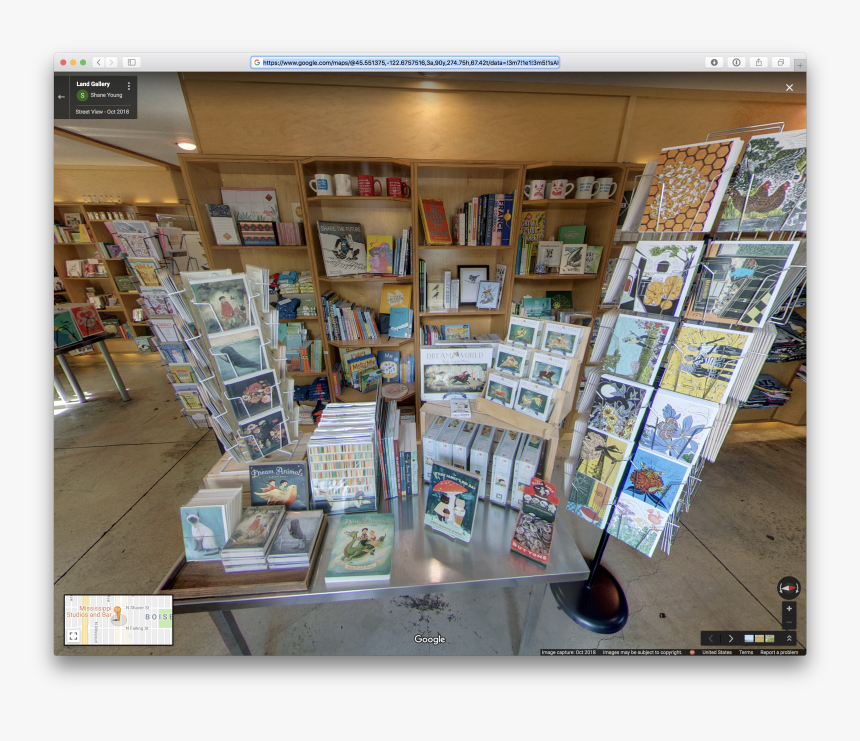Select the first photo thumbnail in strip
860x741 pixels.
click(x=749, y=638)
